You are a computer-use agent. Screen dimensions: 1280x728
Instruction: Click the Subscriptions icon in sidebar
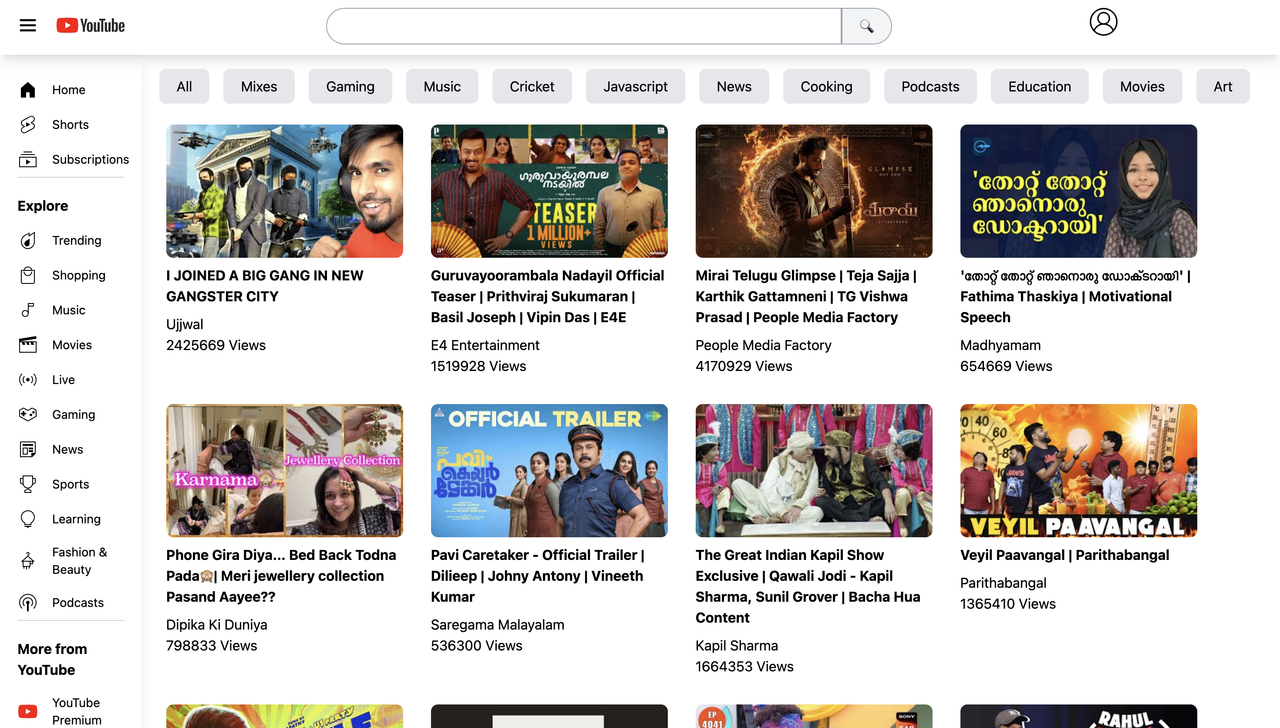tap(28, 160)
